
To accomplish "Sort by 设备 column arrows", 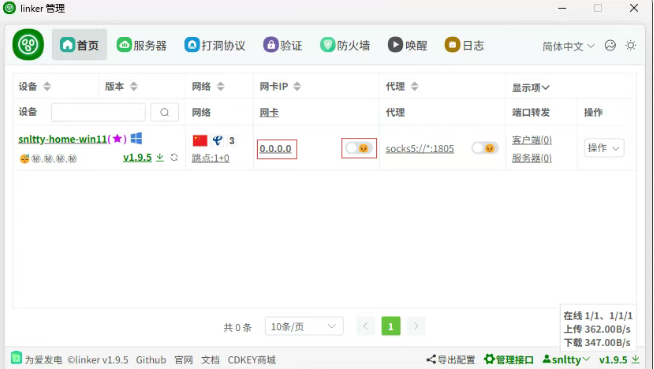I will tap(47, 86).
